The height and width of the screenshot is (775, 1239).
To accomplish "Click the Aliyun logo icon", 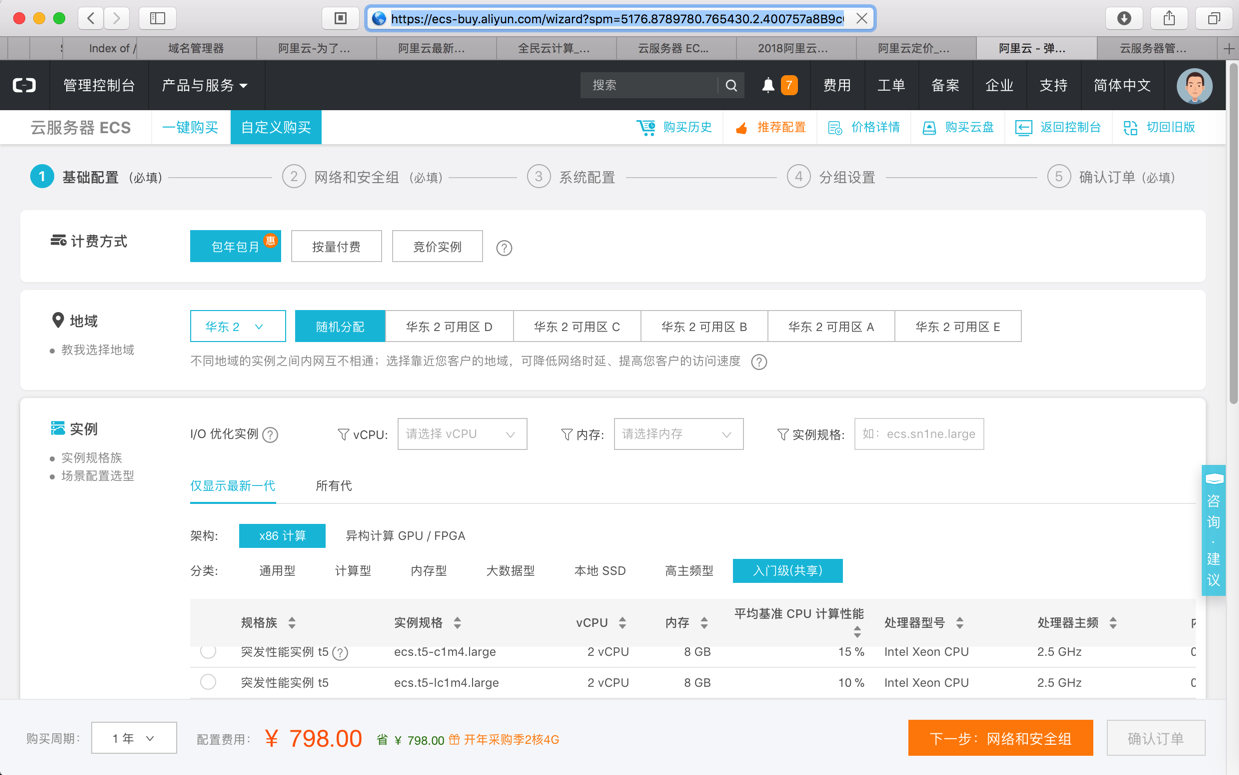I will [24, 86].
